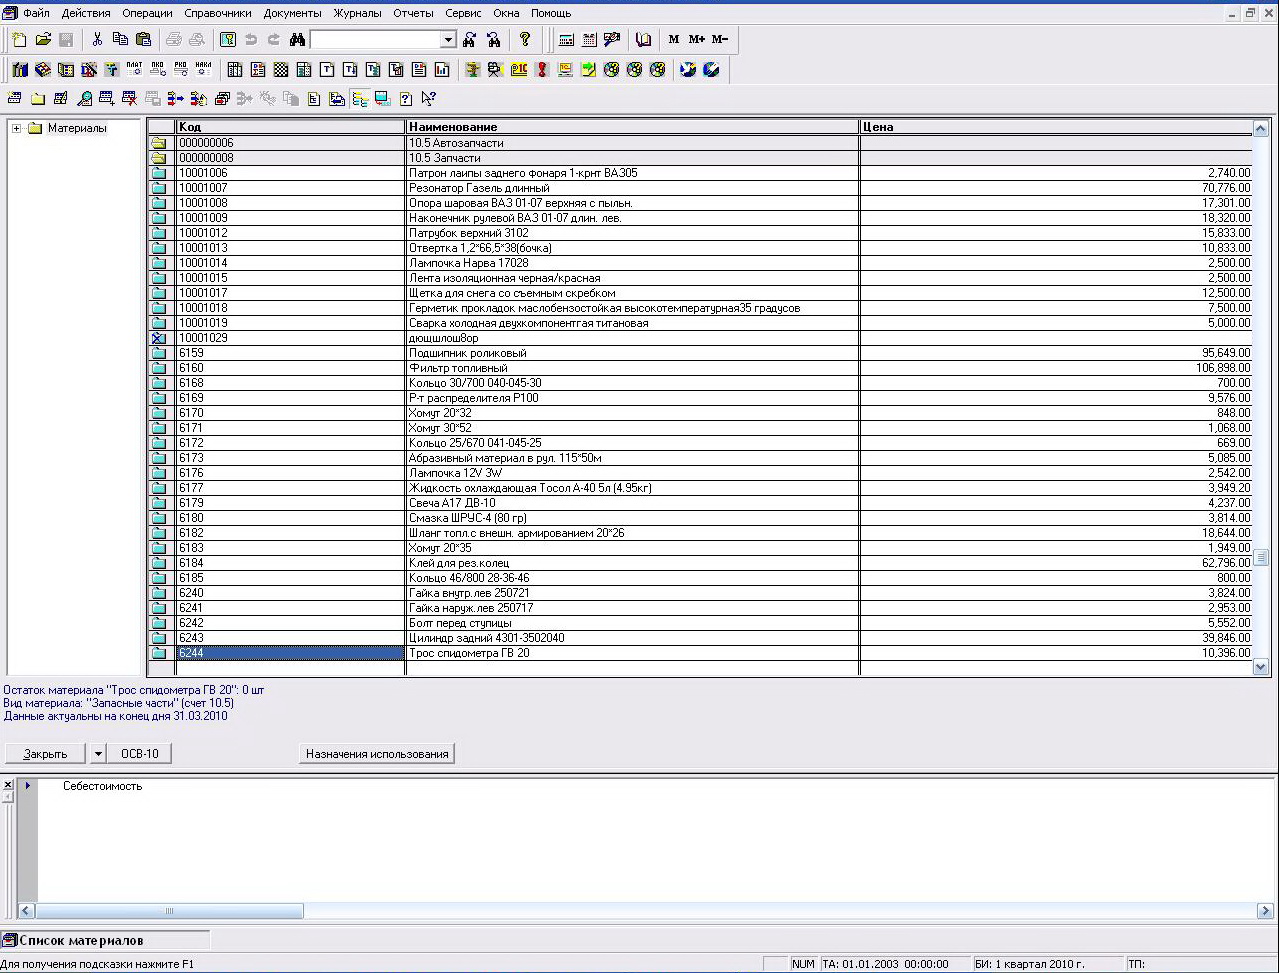This screenshot has width=1279, height=973.
Task: Select the row Резонатор Газель длинный
Action: 700,188
